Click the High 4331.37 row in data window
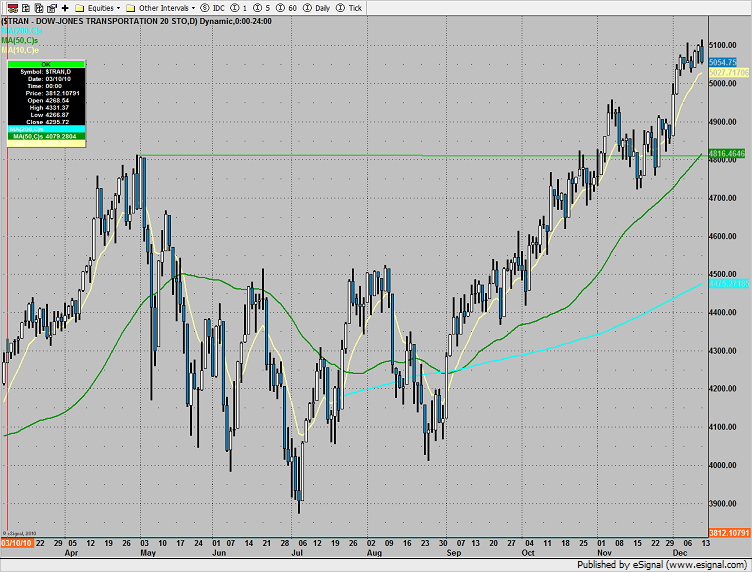This screenshot has width=752, height=572. (x=46, y=108)
